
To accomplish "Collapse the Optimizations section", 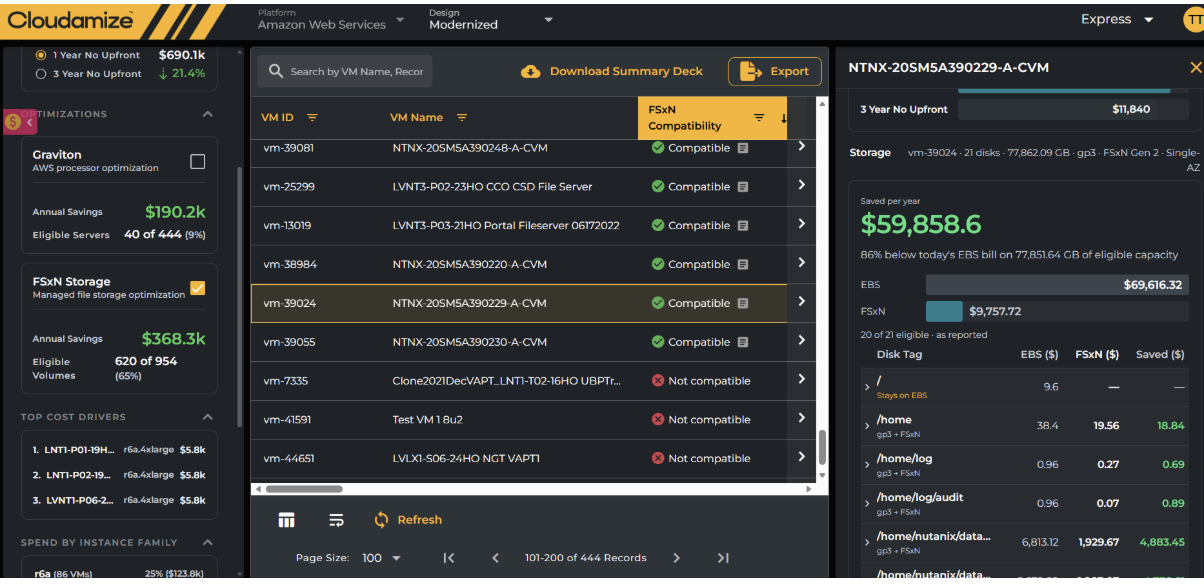I will click(x=207, y=114).
